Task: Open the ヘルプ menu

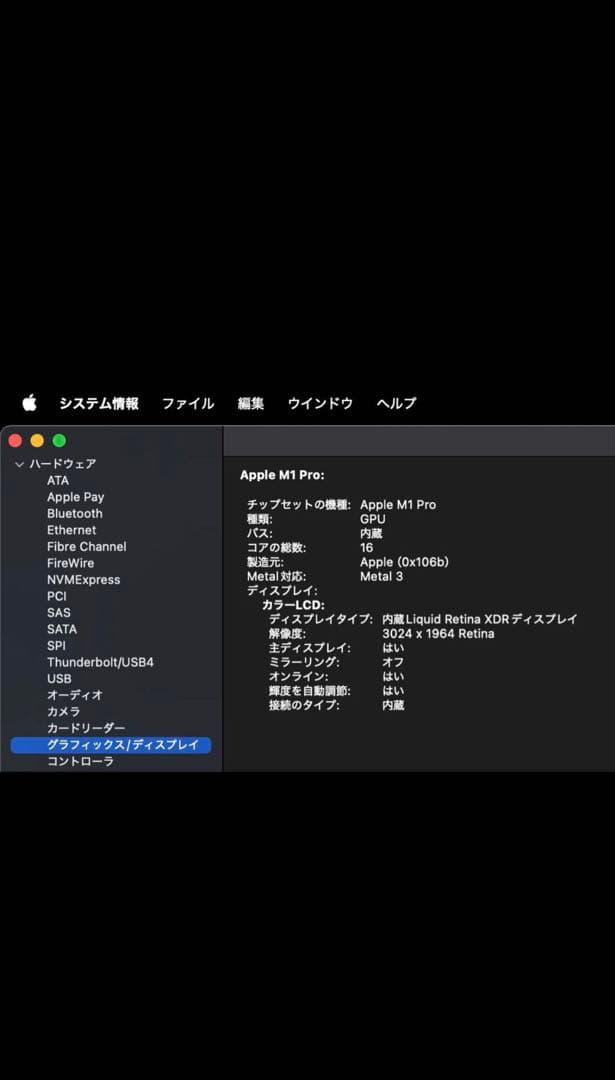Action: 396,404
